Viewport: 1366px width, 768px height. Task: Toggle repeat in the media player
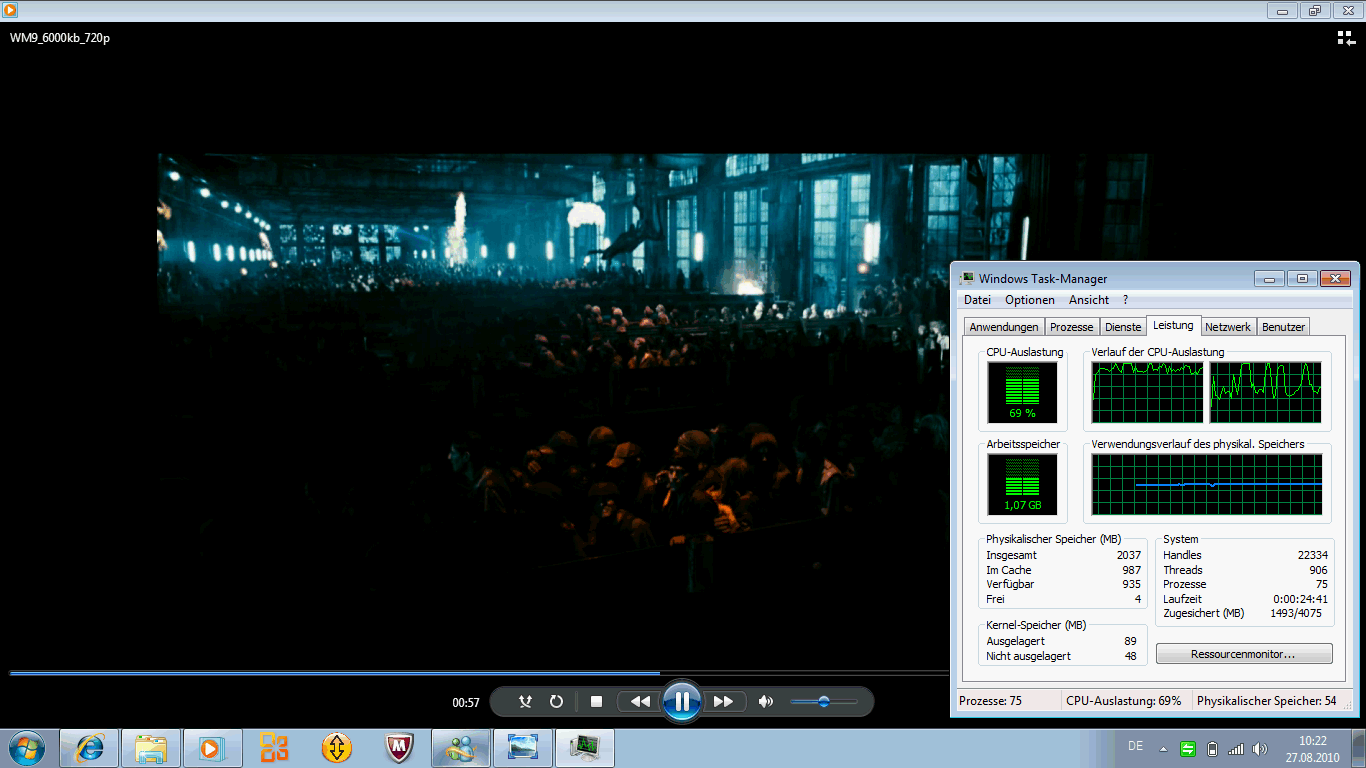557,702
